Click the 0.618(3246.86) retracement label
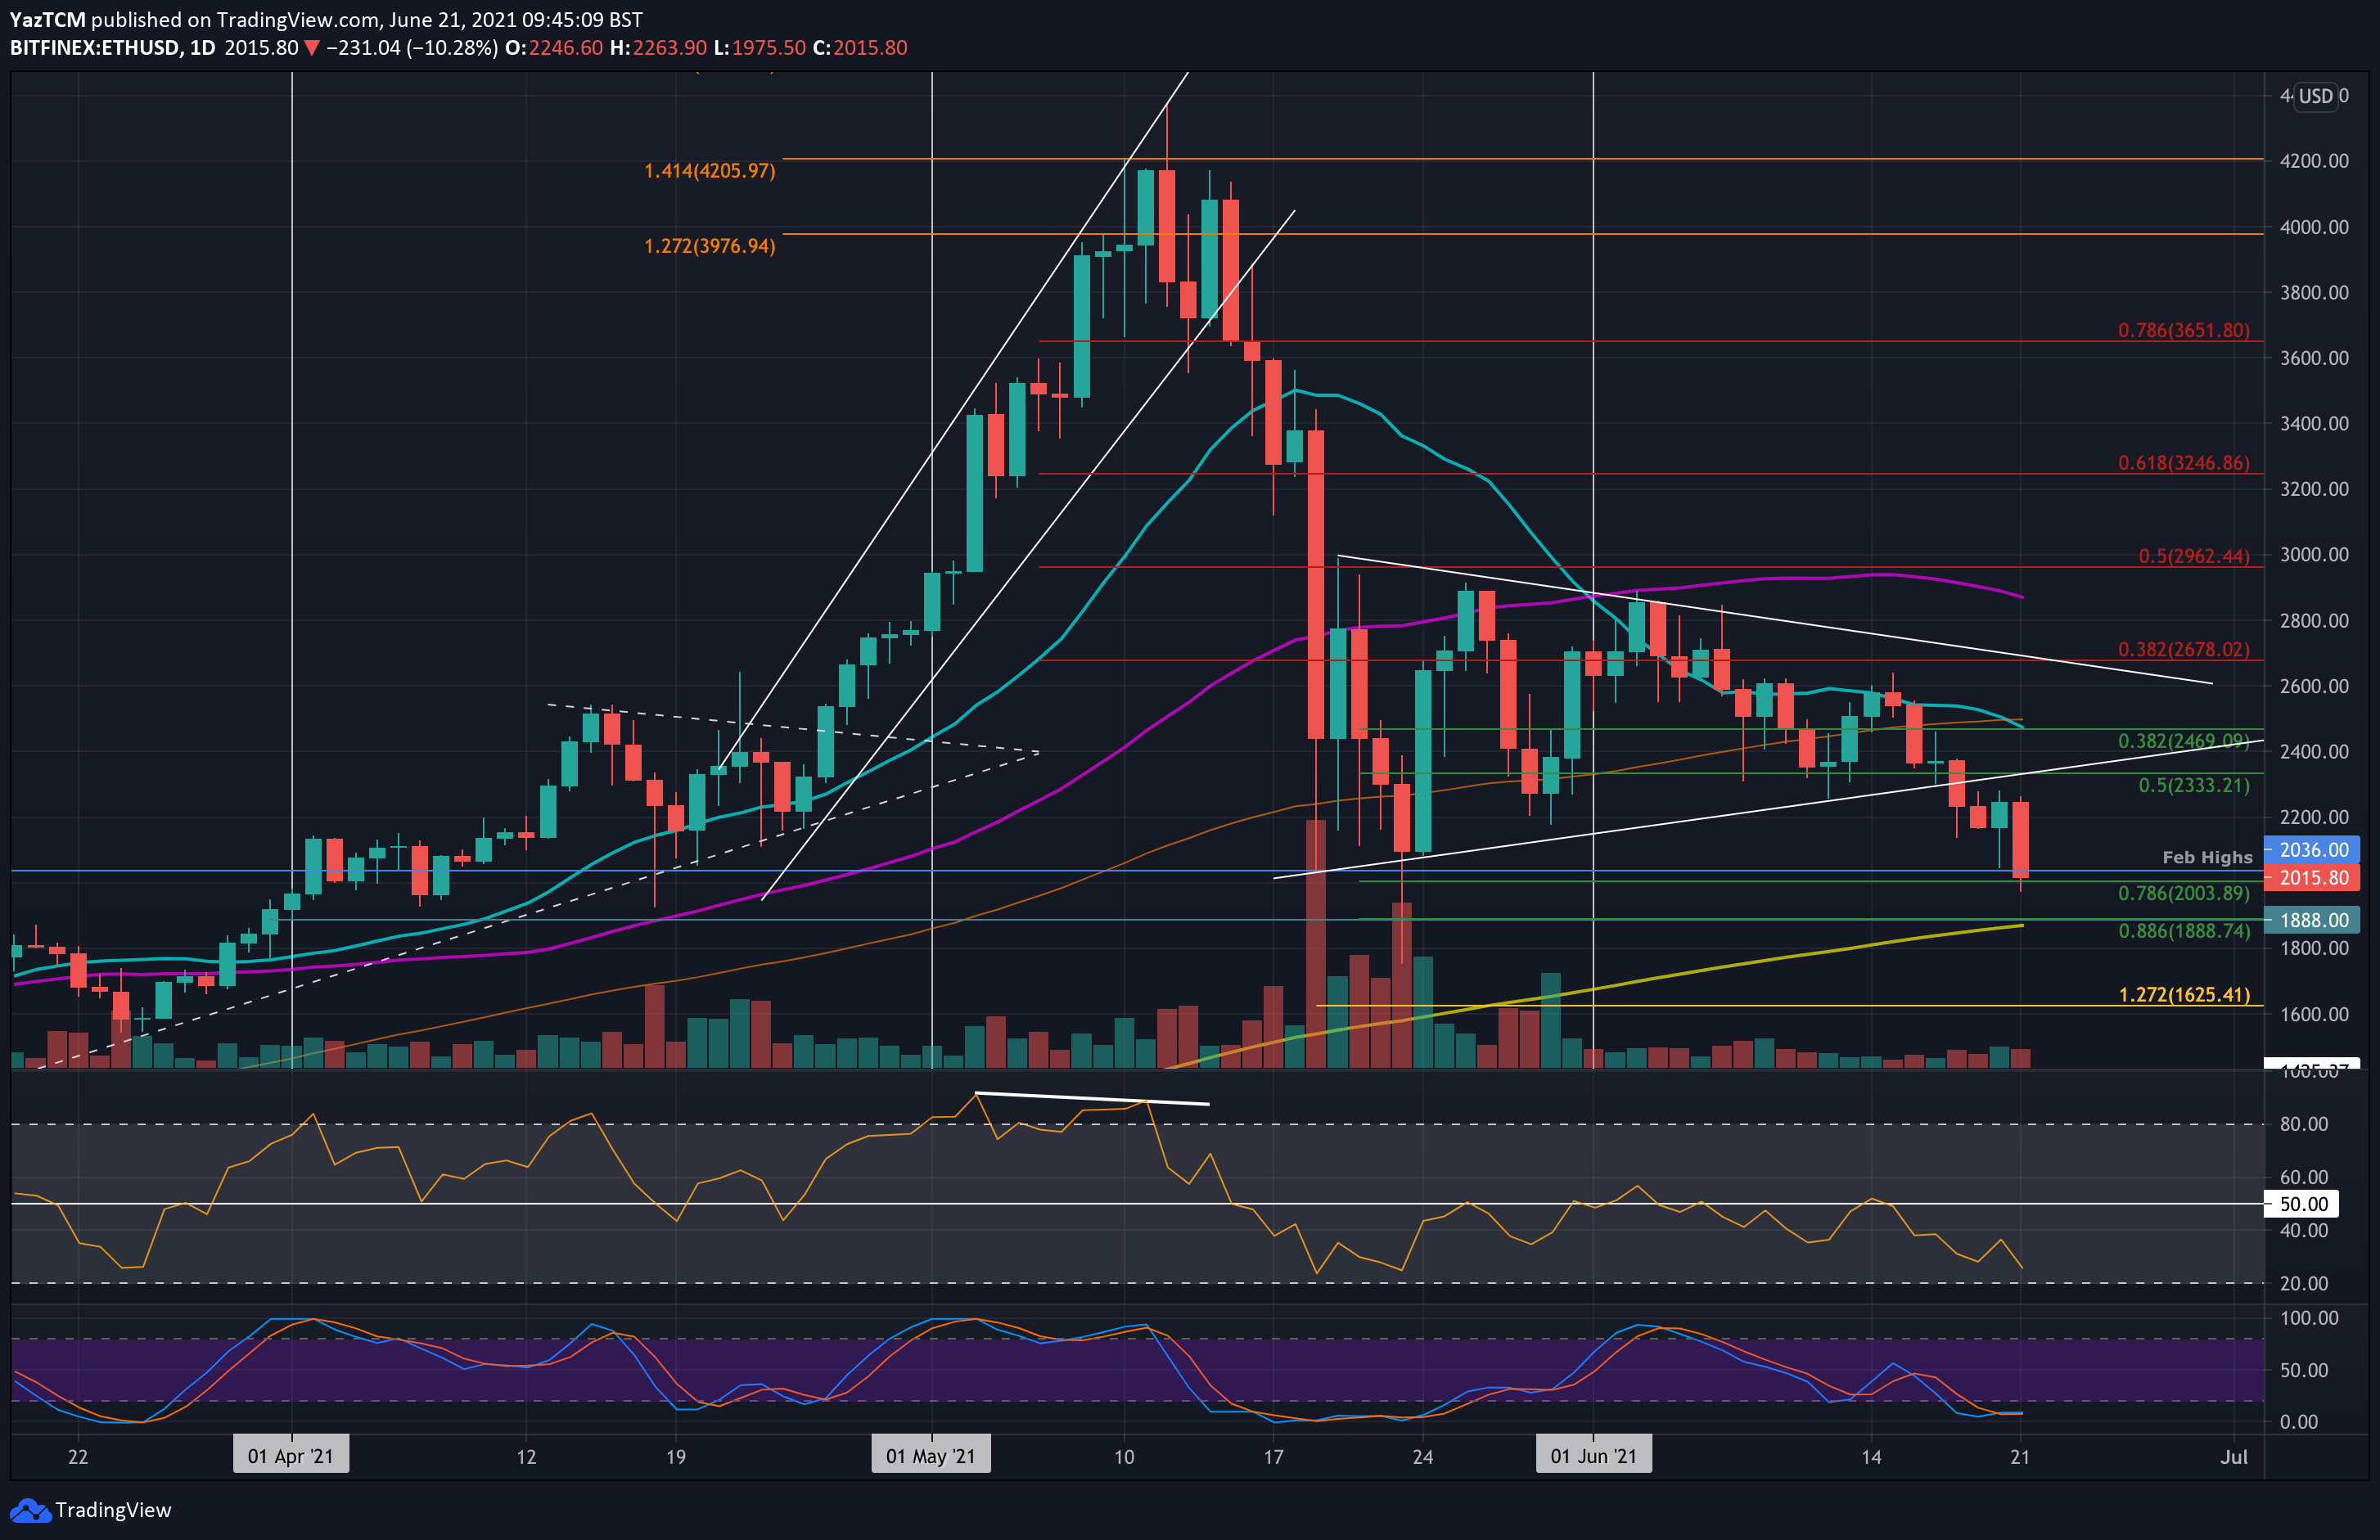 click(x=2183, y=463)
